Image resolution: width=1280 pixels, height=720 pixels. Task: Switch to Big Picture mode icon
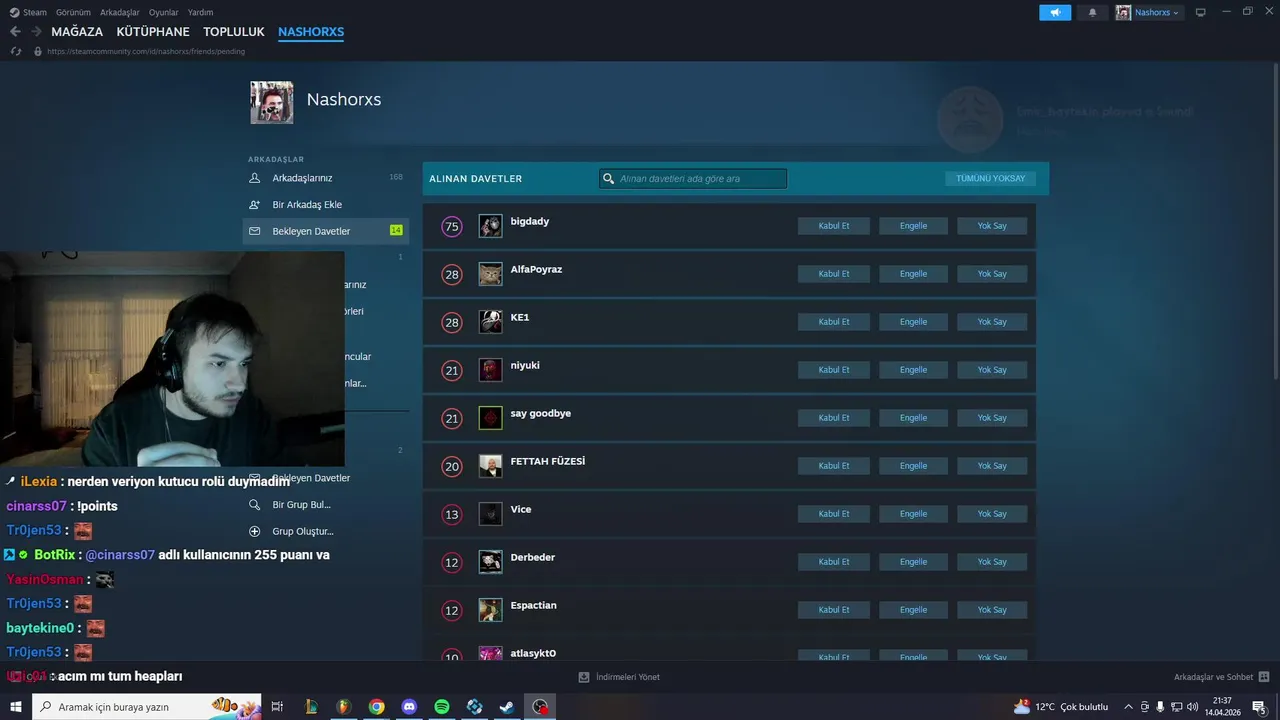pyautogui.click(x=1200, y=12)
